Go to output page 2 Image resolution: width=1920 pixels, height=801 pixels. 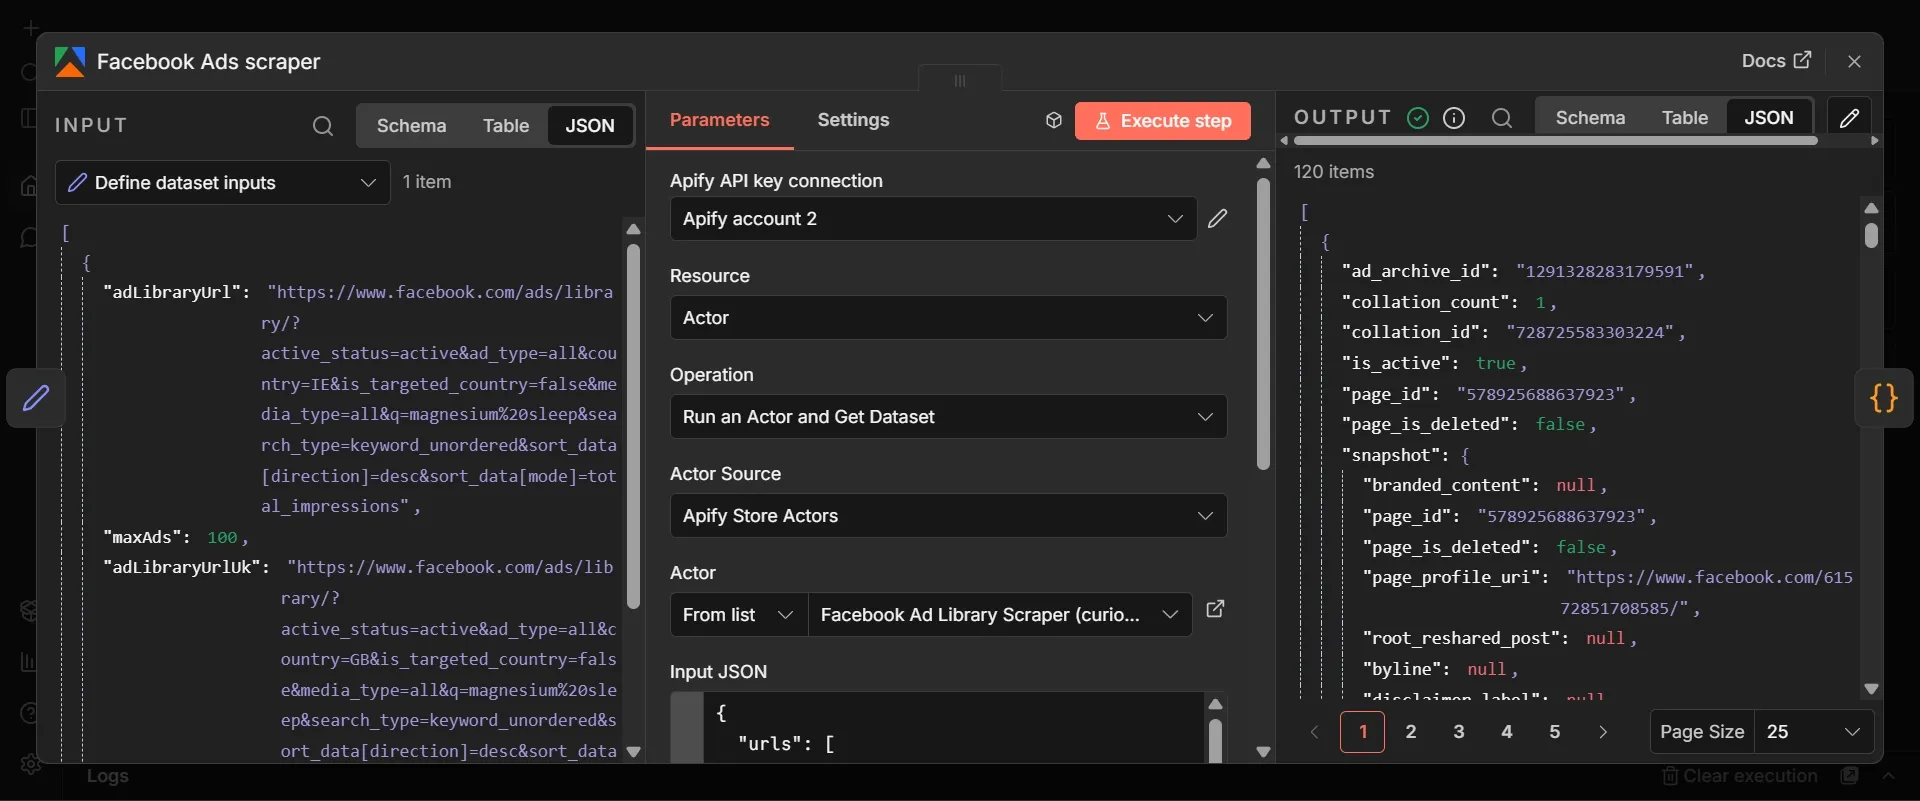(1411, 732)
